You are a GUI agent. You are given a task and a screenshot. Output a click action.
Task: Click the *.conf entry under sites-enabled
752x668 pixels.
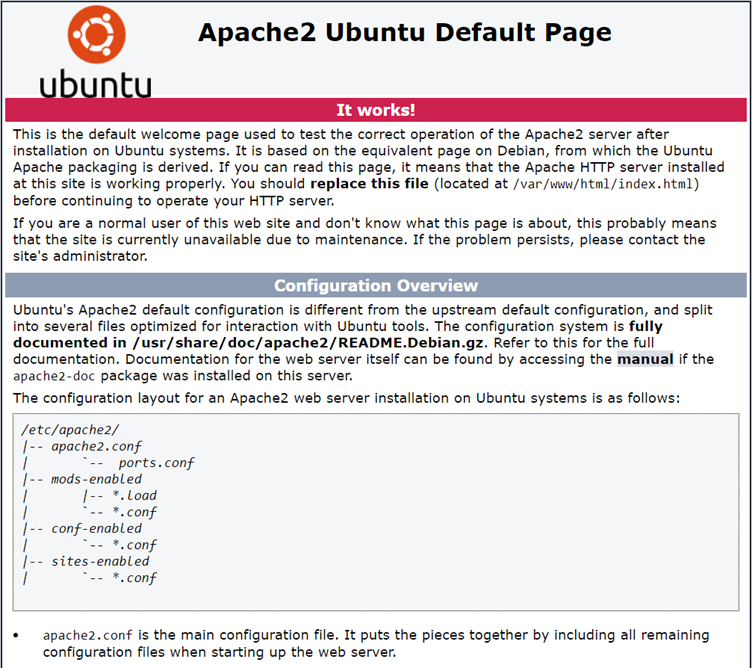pyautogui.click(x=134, y=578)
